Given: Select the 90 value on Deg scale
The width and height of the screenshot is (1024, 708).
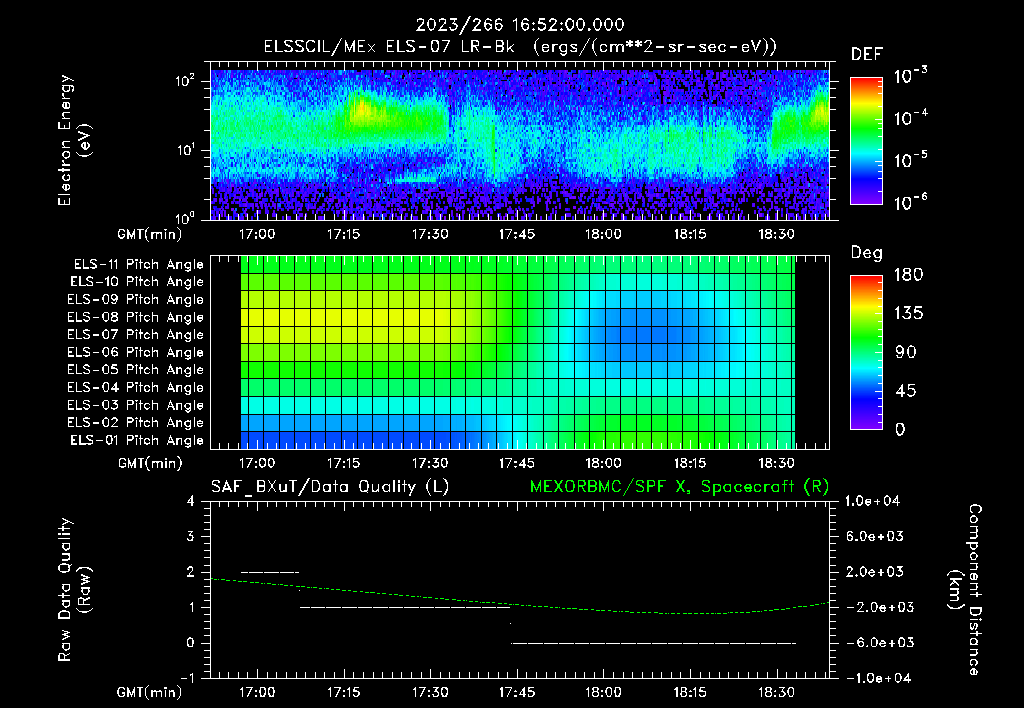Looking at the screenshot, I should [x=906, y=352].
